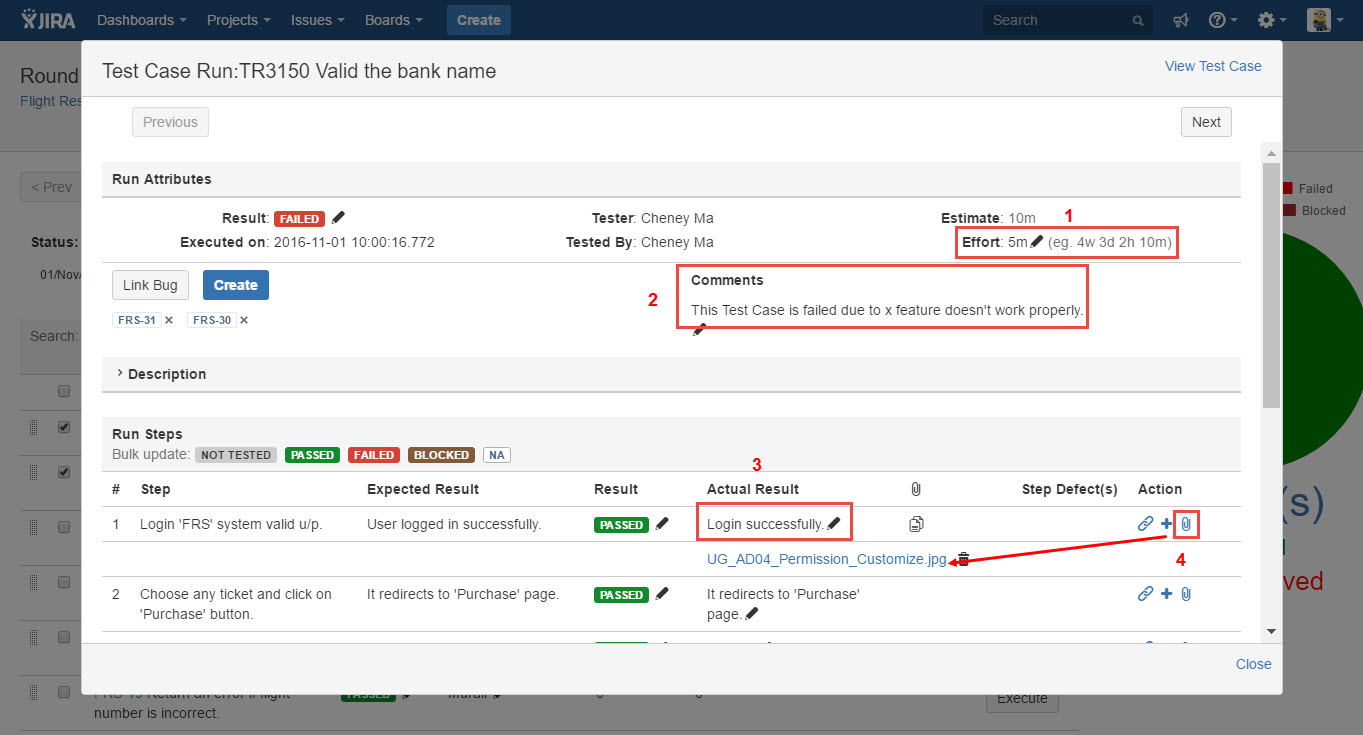Image resolution: width=1363 pixels, height=735 pixels.
Task: Bulk update steps to BLOCKED
Action: (x=441, y=455)
